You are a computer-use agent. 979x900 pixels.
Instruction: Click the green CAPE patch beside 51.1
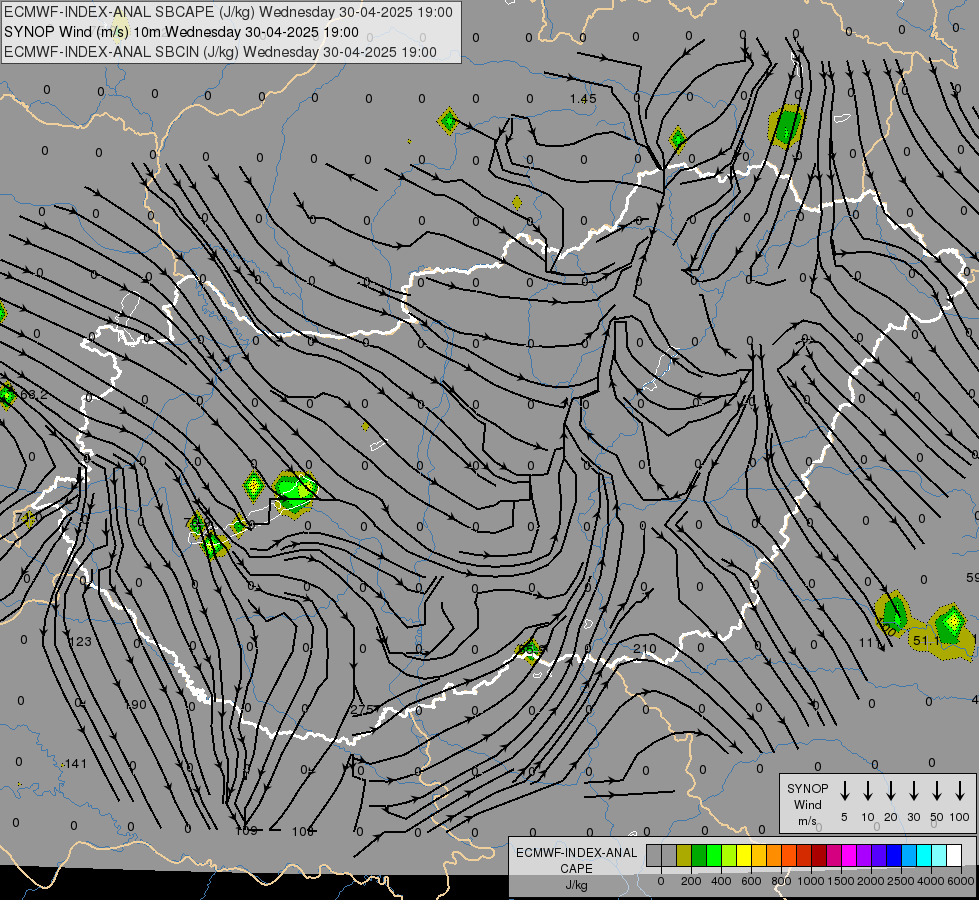click(950, 625)
